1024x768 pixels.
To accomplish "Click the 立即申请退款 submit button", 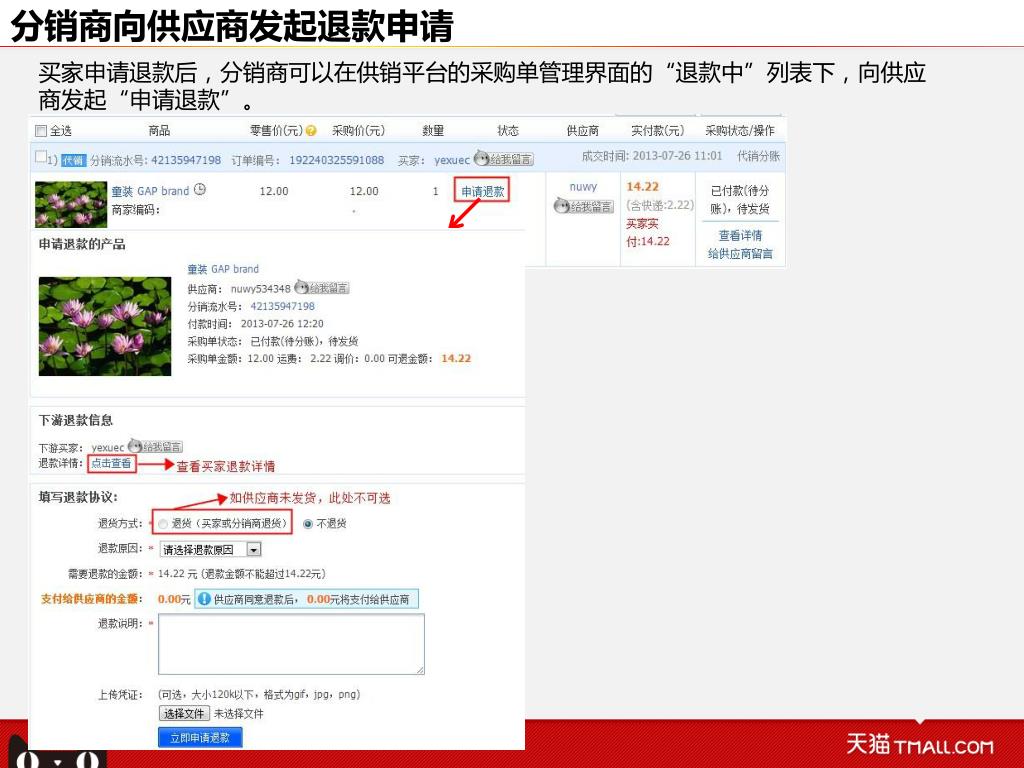I will 200,738.
